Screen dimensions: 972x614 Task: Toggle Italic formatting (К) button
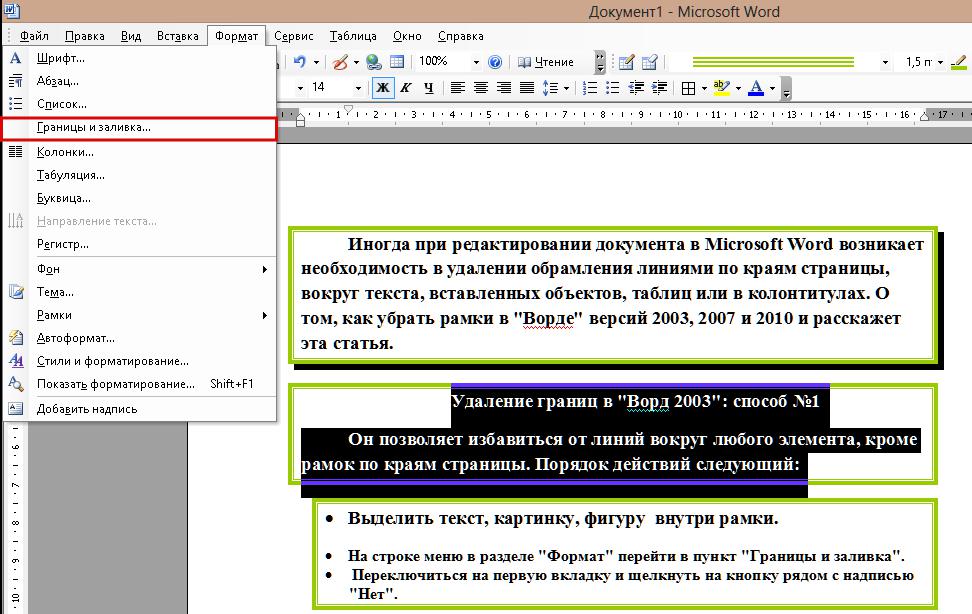pos(406,88)
